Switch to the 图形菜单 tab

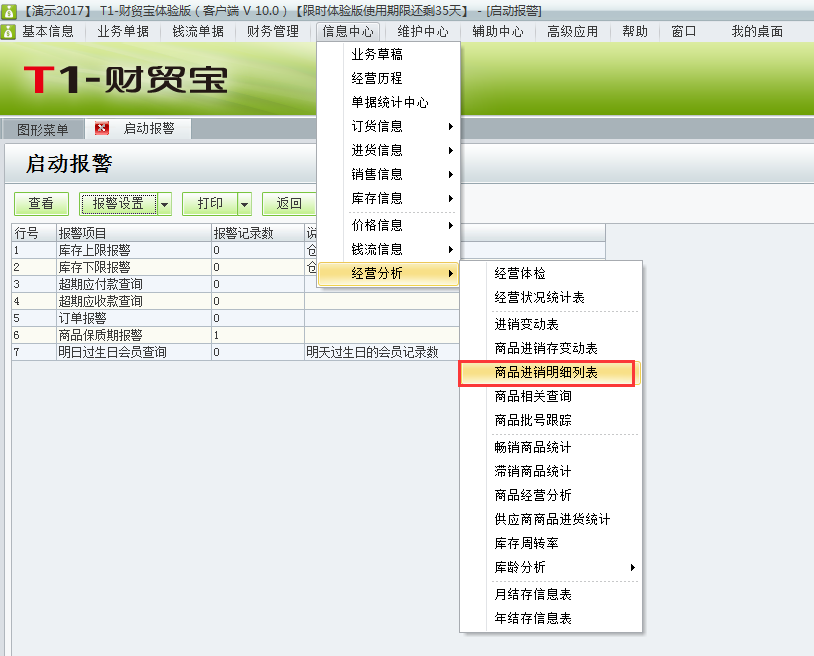44,128
